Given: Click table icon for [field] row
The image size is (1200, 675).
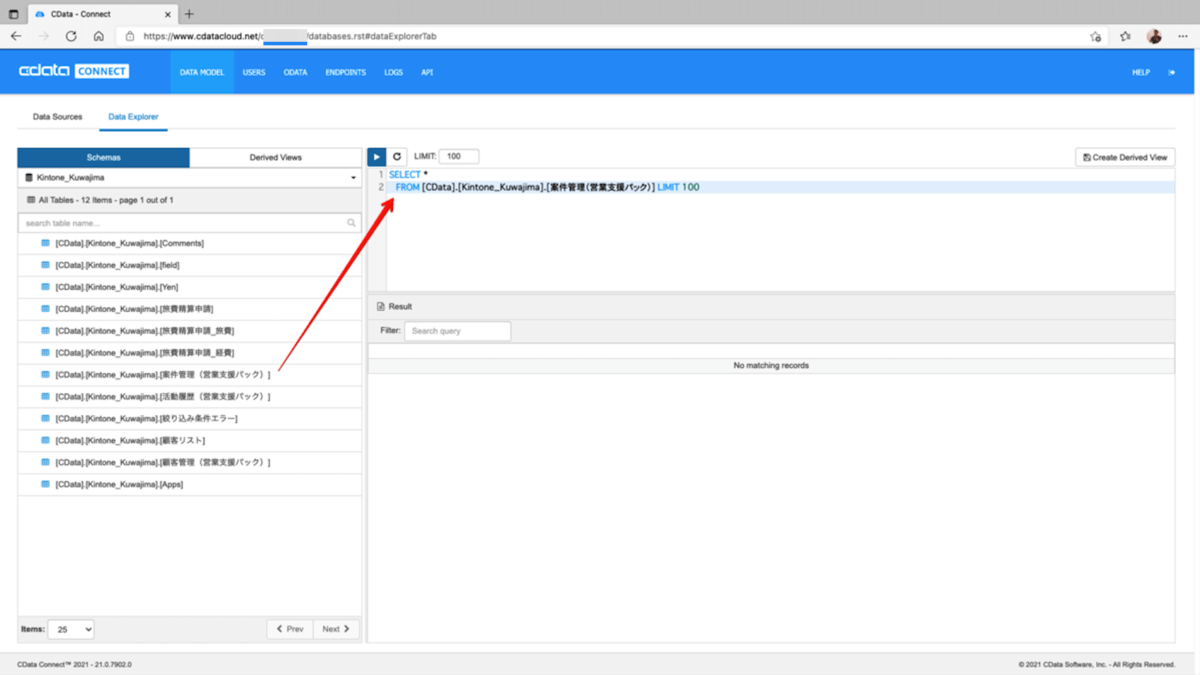Looking at the screenshot, I should coord(45,265).
